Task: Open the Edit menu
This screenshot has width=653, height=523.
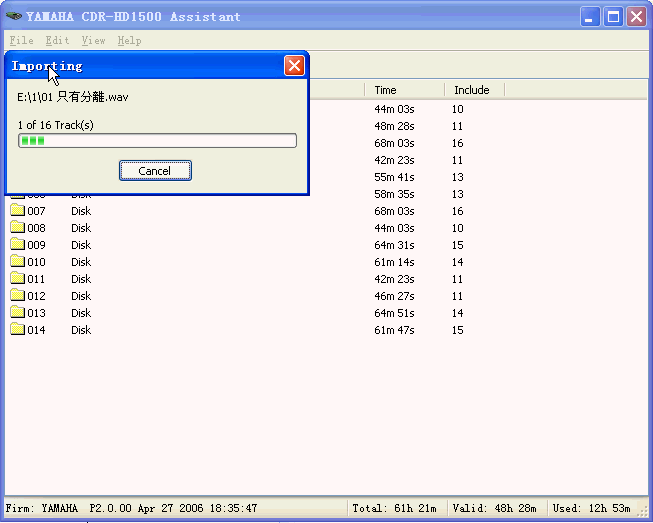Action: [57, 40]
